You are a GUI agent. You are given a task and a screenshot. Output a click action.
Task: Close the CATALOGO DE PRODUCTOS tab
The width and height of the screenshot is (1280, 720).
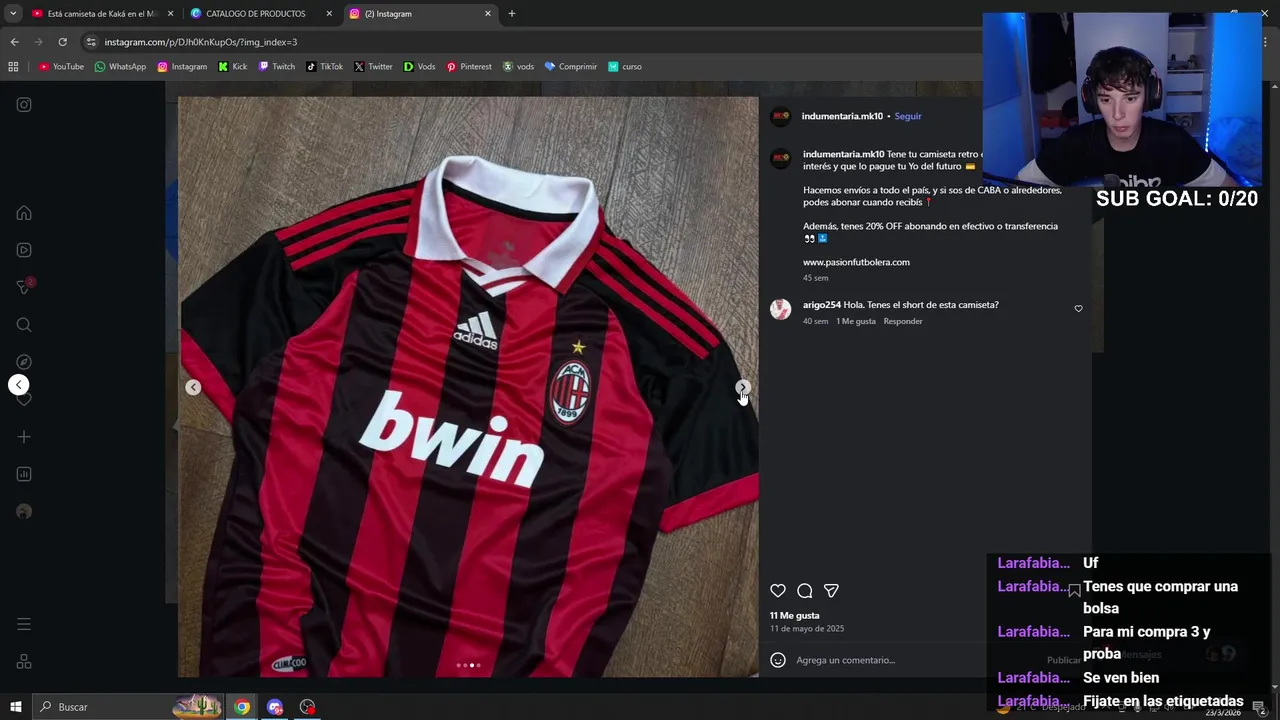point(329,14)
